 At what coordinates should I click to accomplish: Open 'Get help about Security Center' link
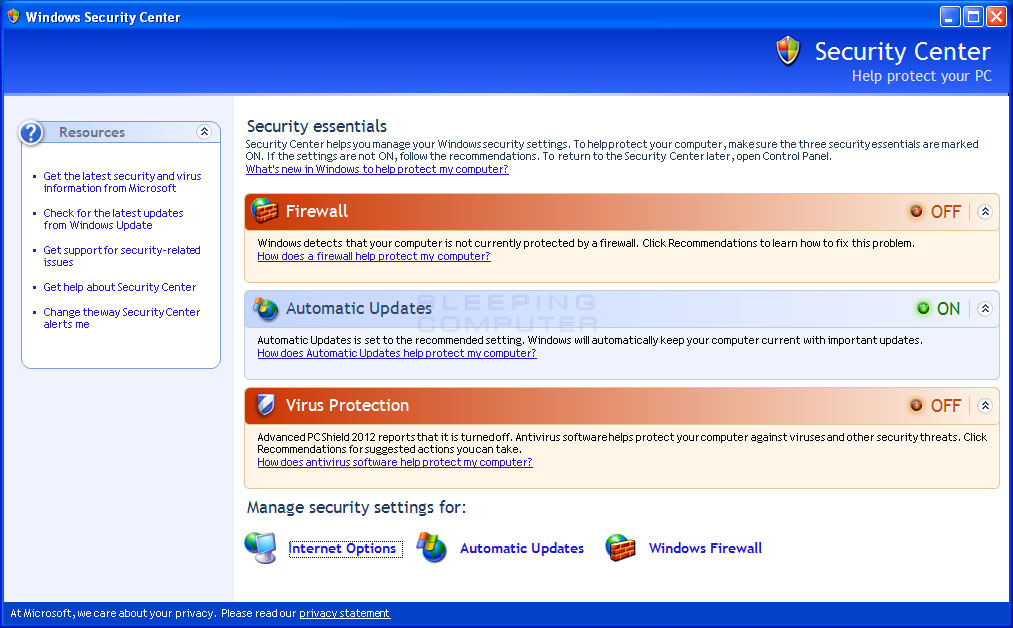tap(120, 287)
